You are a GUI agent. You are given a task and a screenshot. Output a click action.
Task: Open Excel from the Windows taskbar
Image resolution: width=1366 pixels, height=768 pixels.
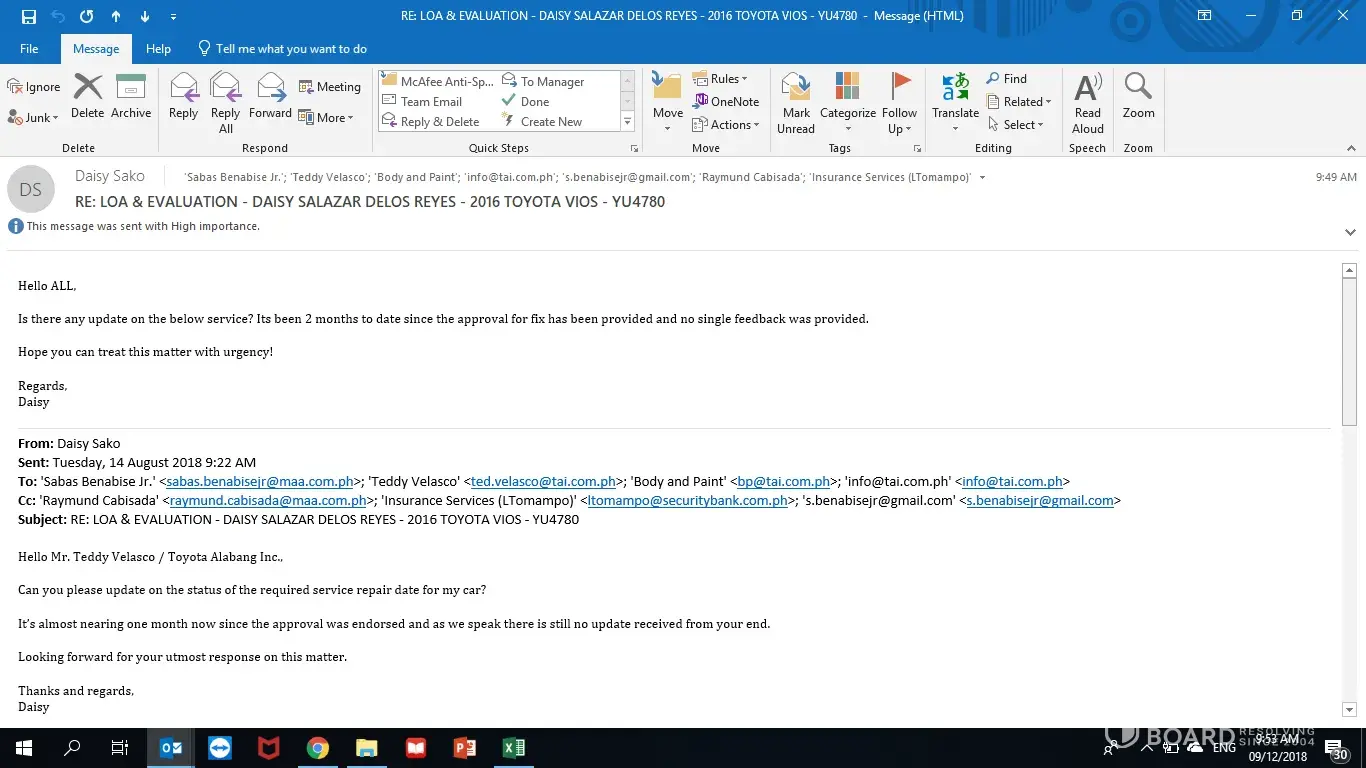[513, 748]
